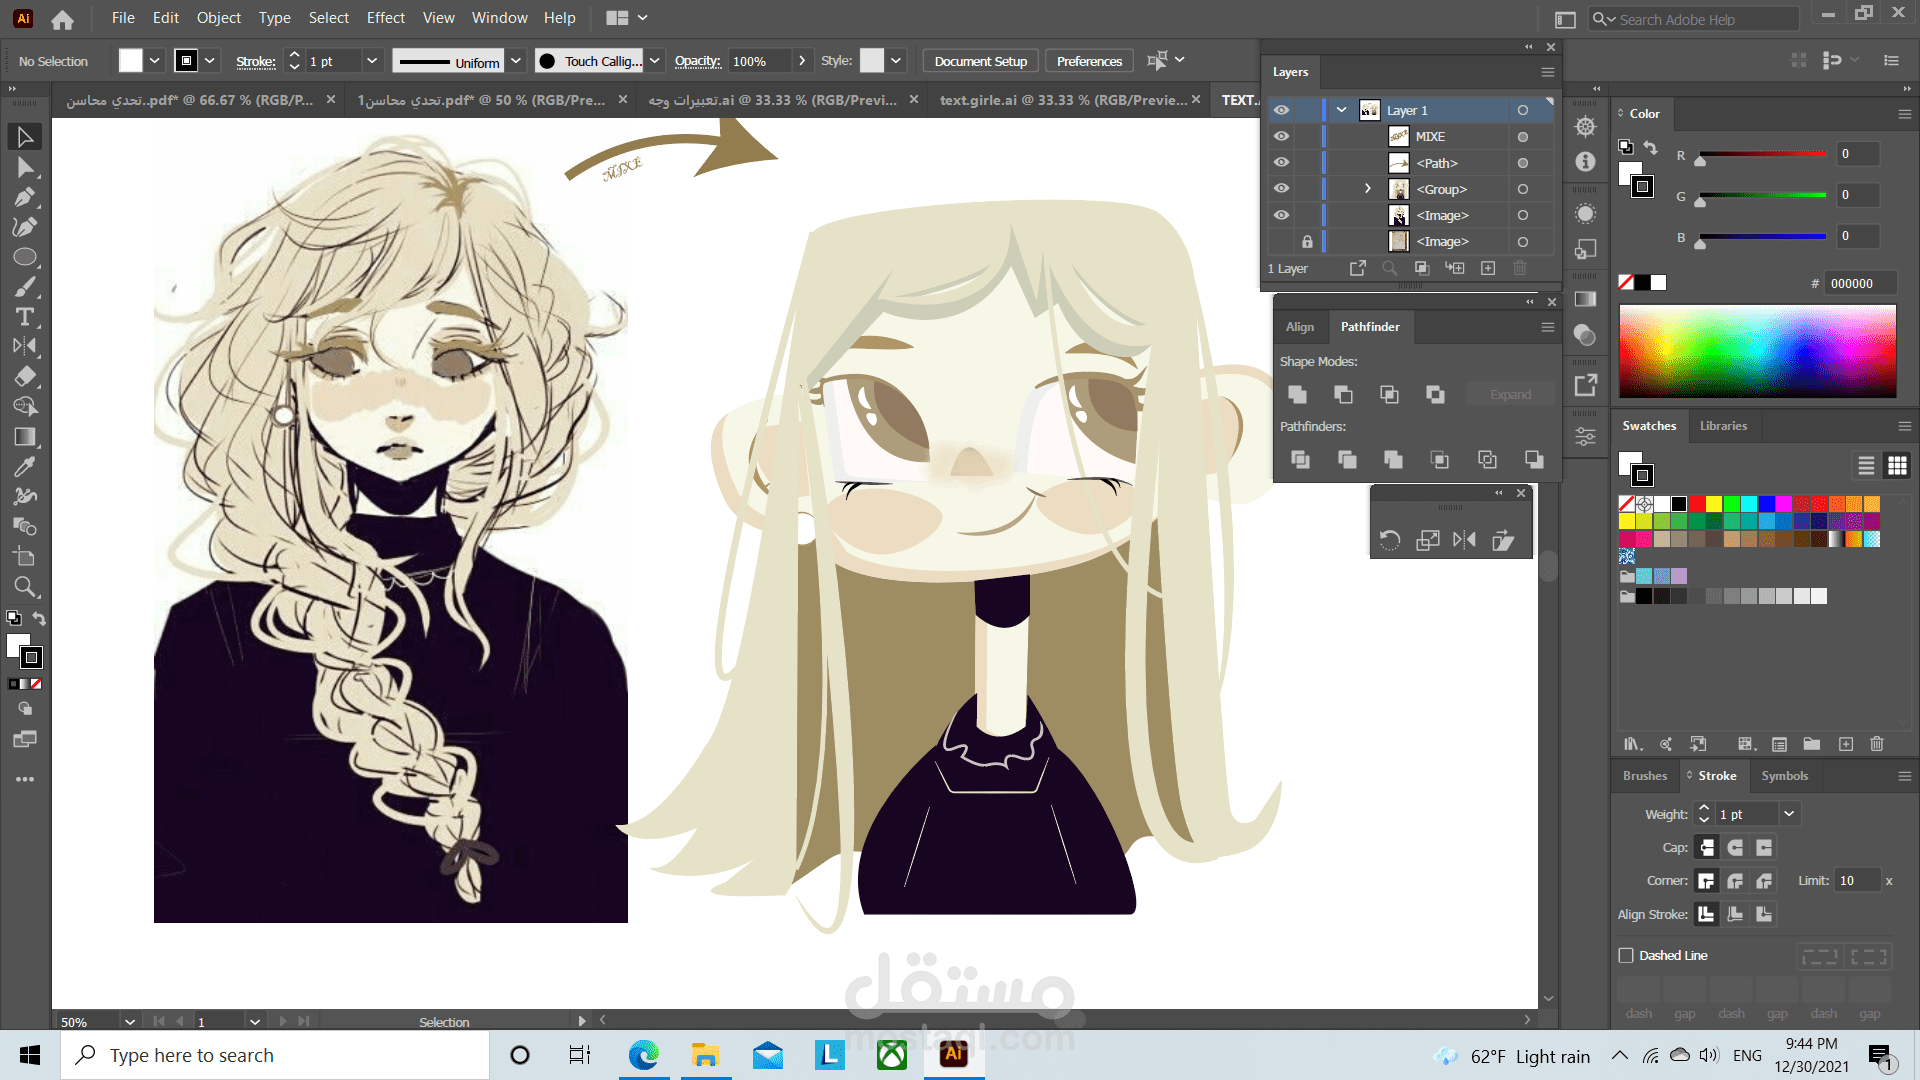Hide Layer 1 visibility eye
The image size is (1920, 1080).
point(1281,110)
